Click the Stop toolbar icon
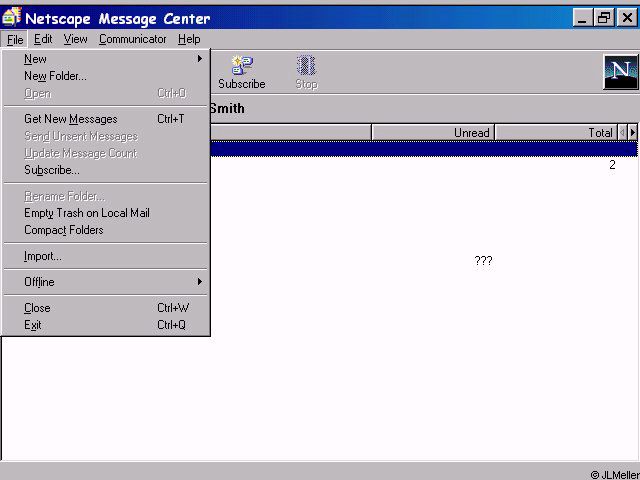 tap(306, 73)
